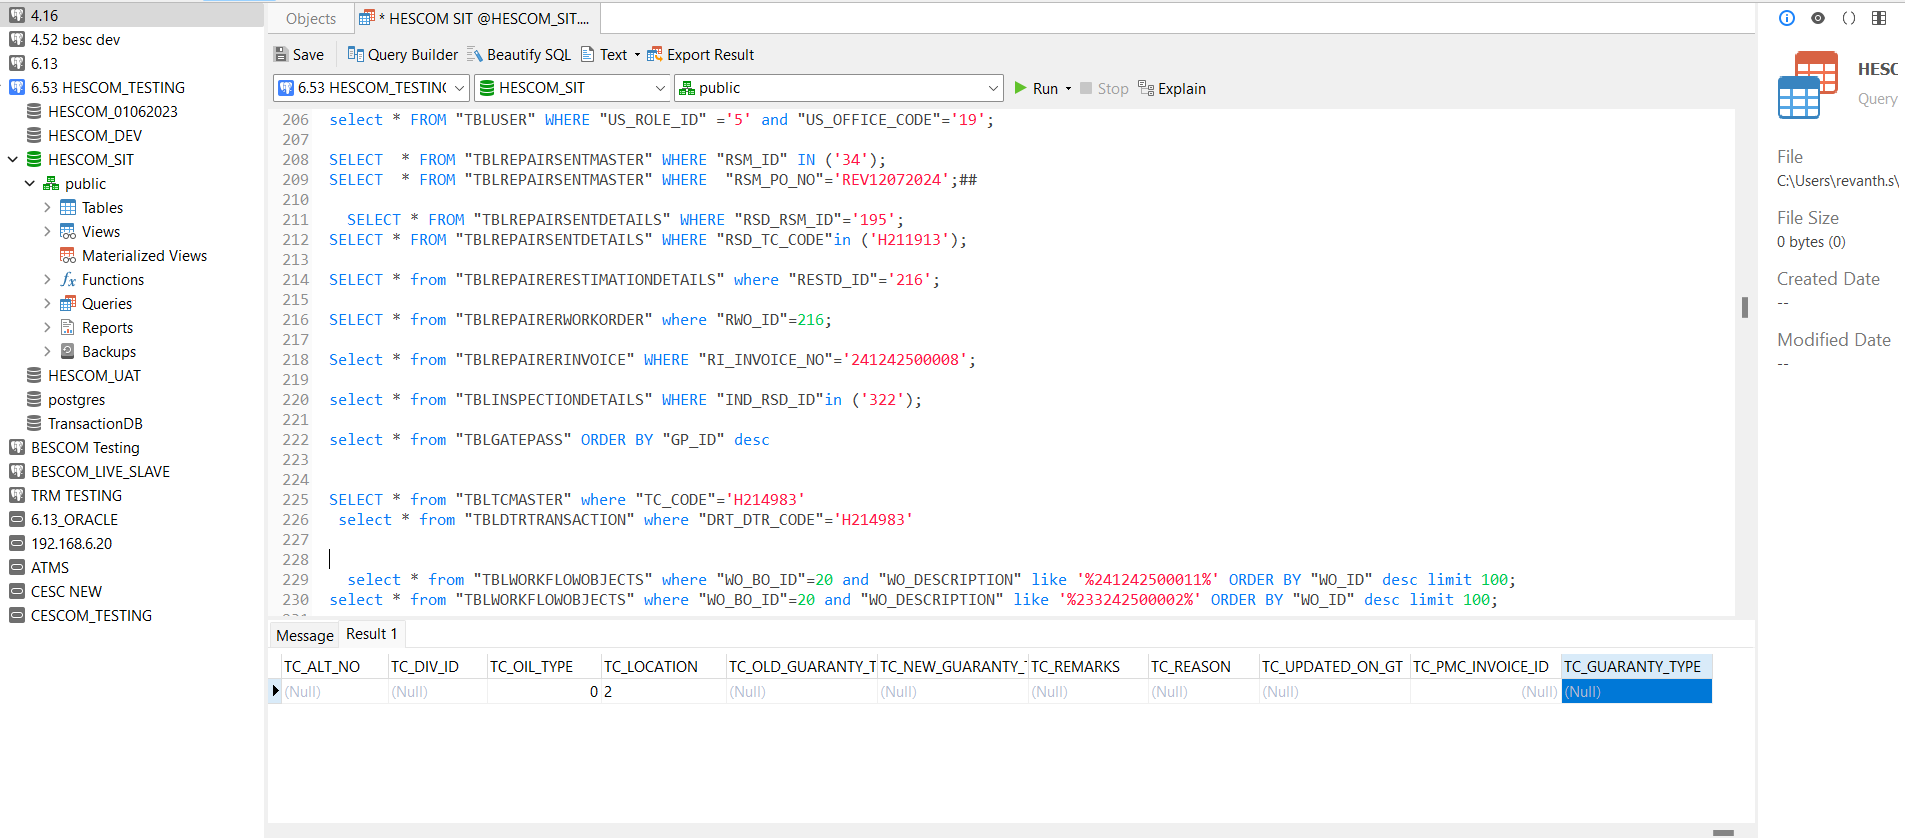Click Beautify SQL

tap(518, 55)
